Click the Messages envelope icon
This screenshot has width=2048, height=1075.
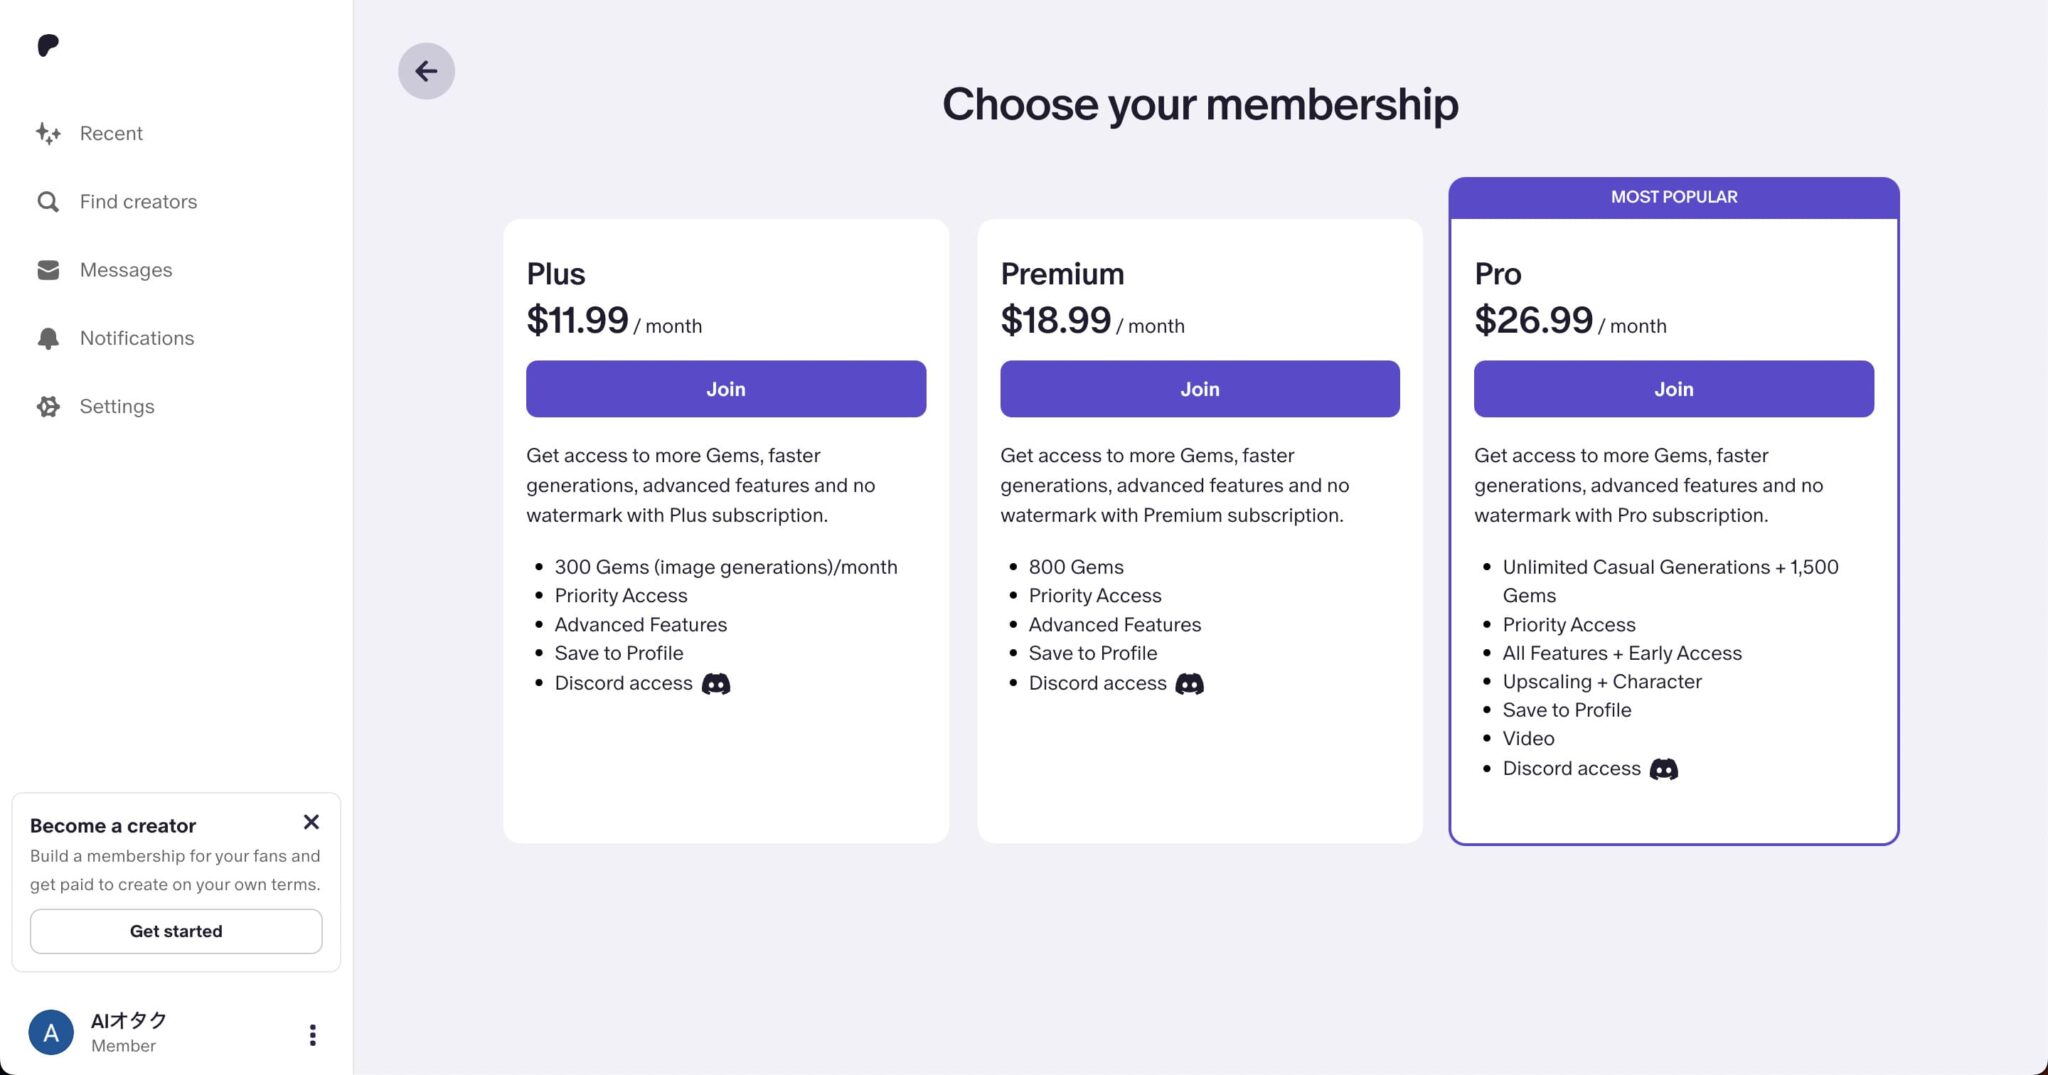[48, 270]
